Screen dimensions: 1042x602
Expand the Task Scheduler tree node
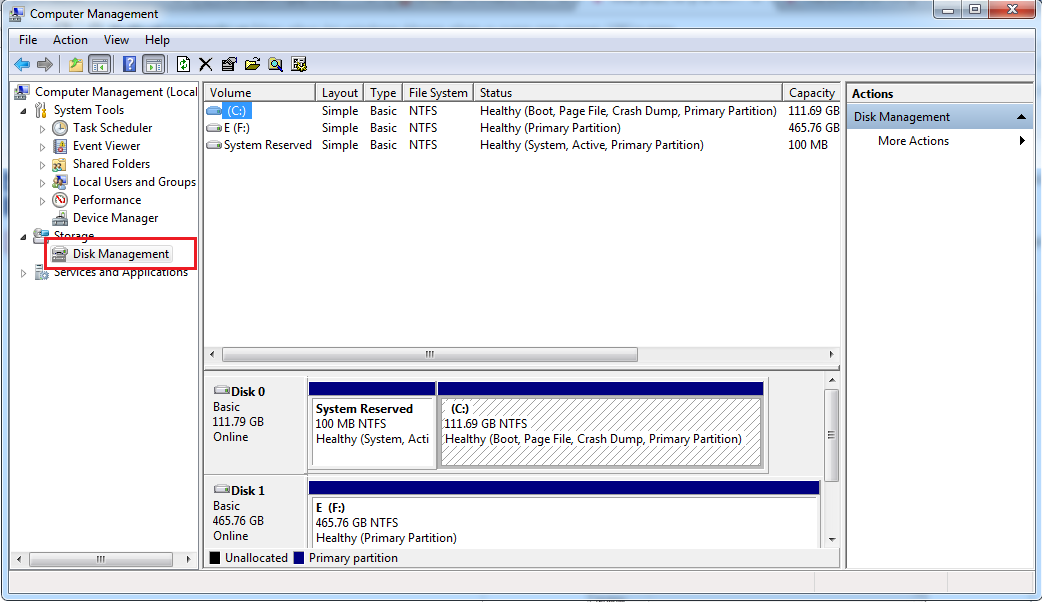(42, 129)
